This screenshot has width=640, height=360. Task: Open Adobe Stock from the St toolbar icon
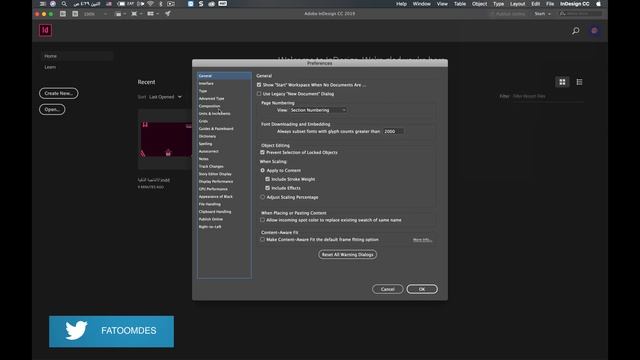[x=75, y=13]
